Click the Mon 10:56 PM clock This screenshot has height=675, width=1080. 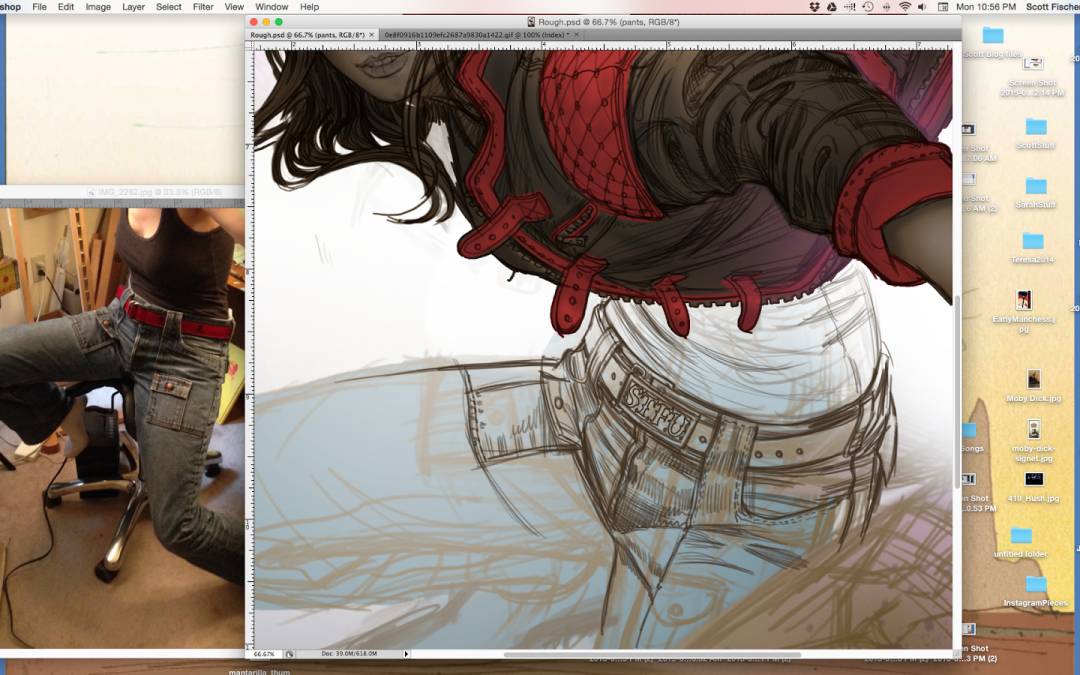click(986, 7)
